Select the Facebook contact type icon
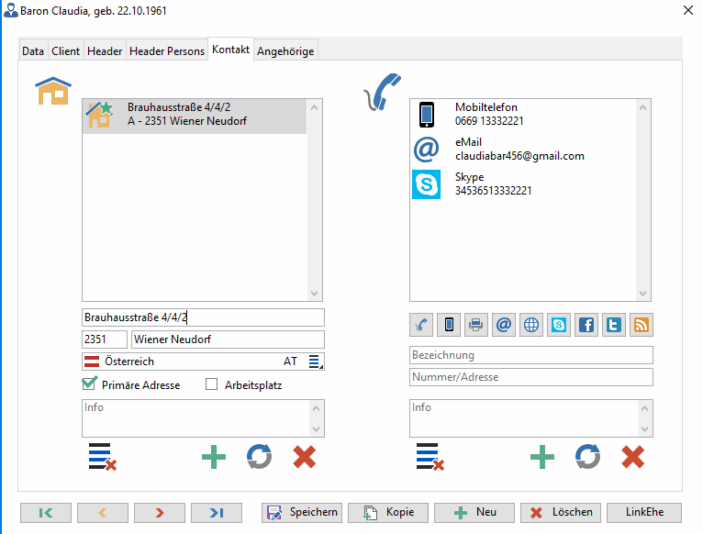 coord(586,325)
